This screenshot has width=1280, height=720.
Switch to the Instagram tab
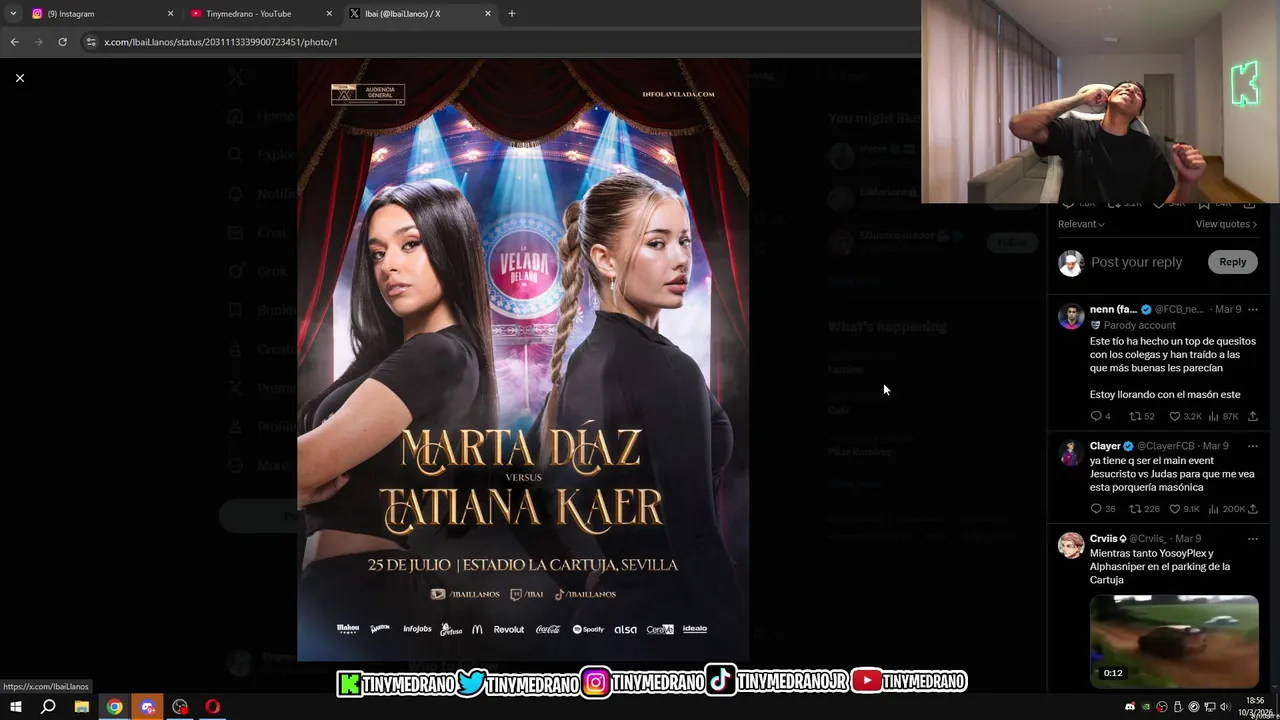[100, 14]
